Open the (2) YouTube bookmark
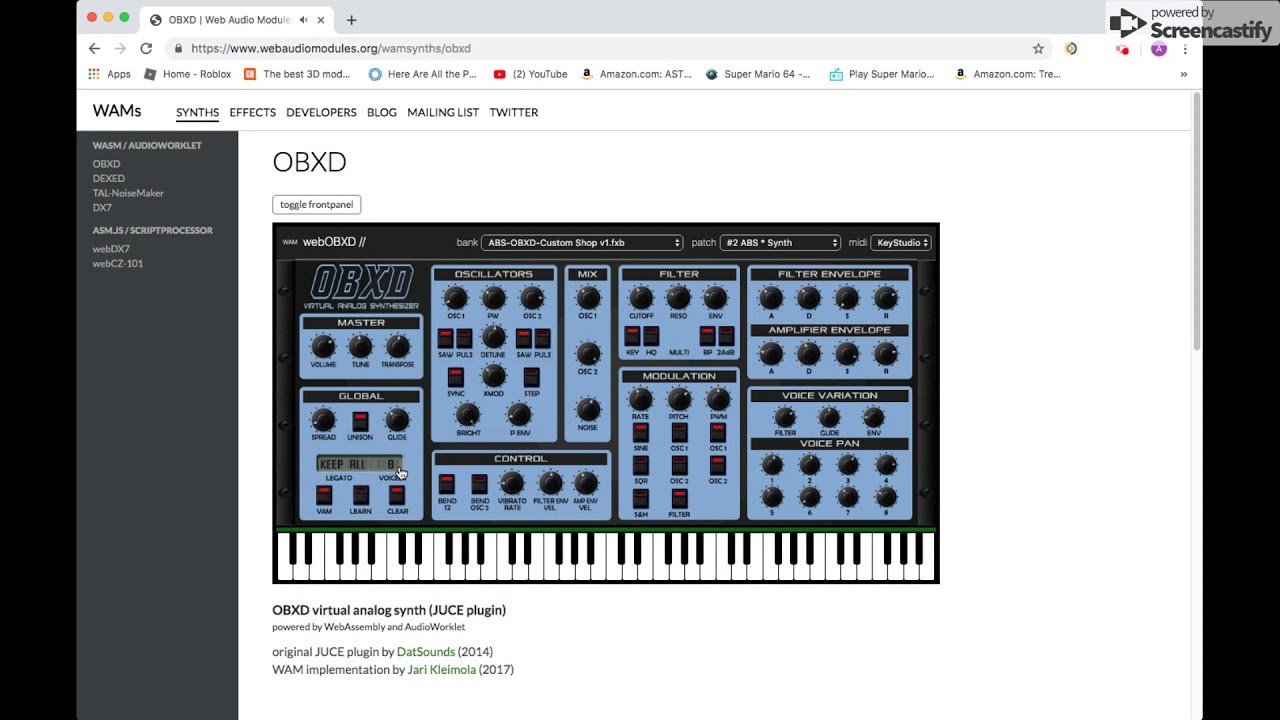This screenshot has width=1280, height=720. (531, 74)
